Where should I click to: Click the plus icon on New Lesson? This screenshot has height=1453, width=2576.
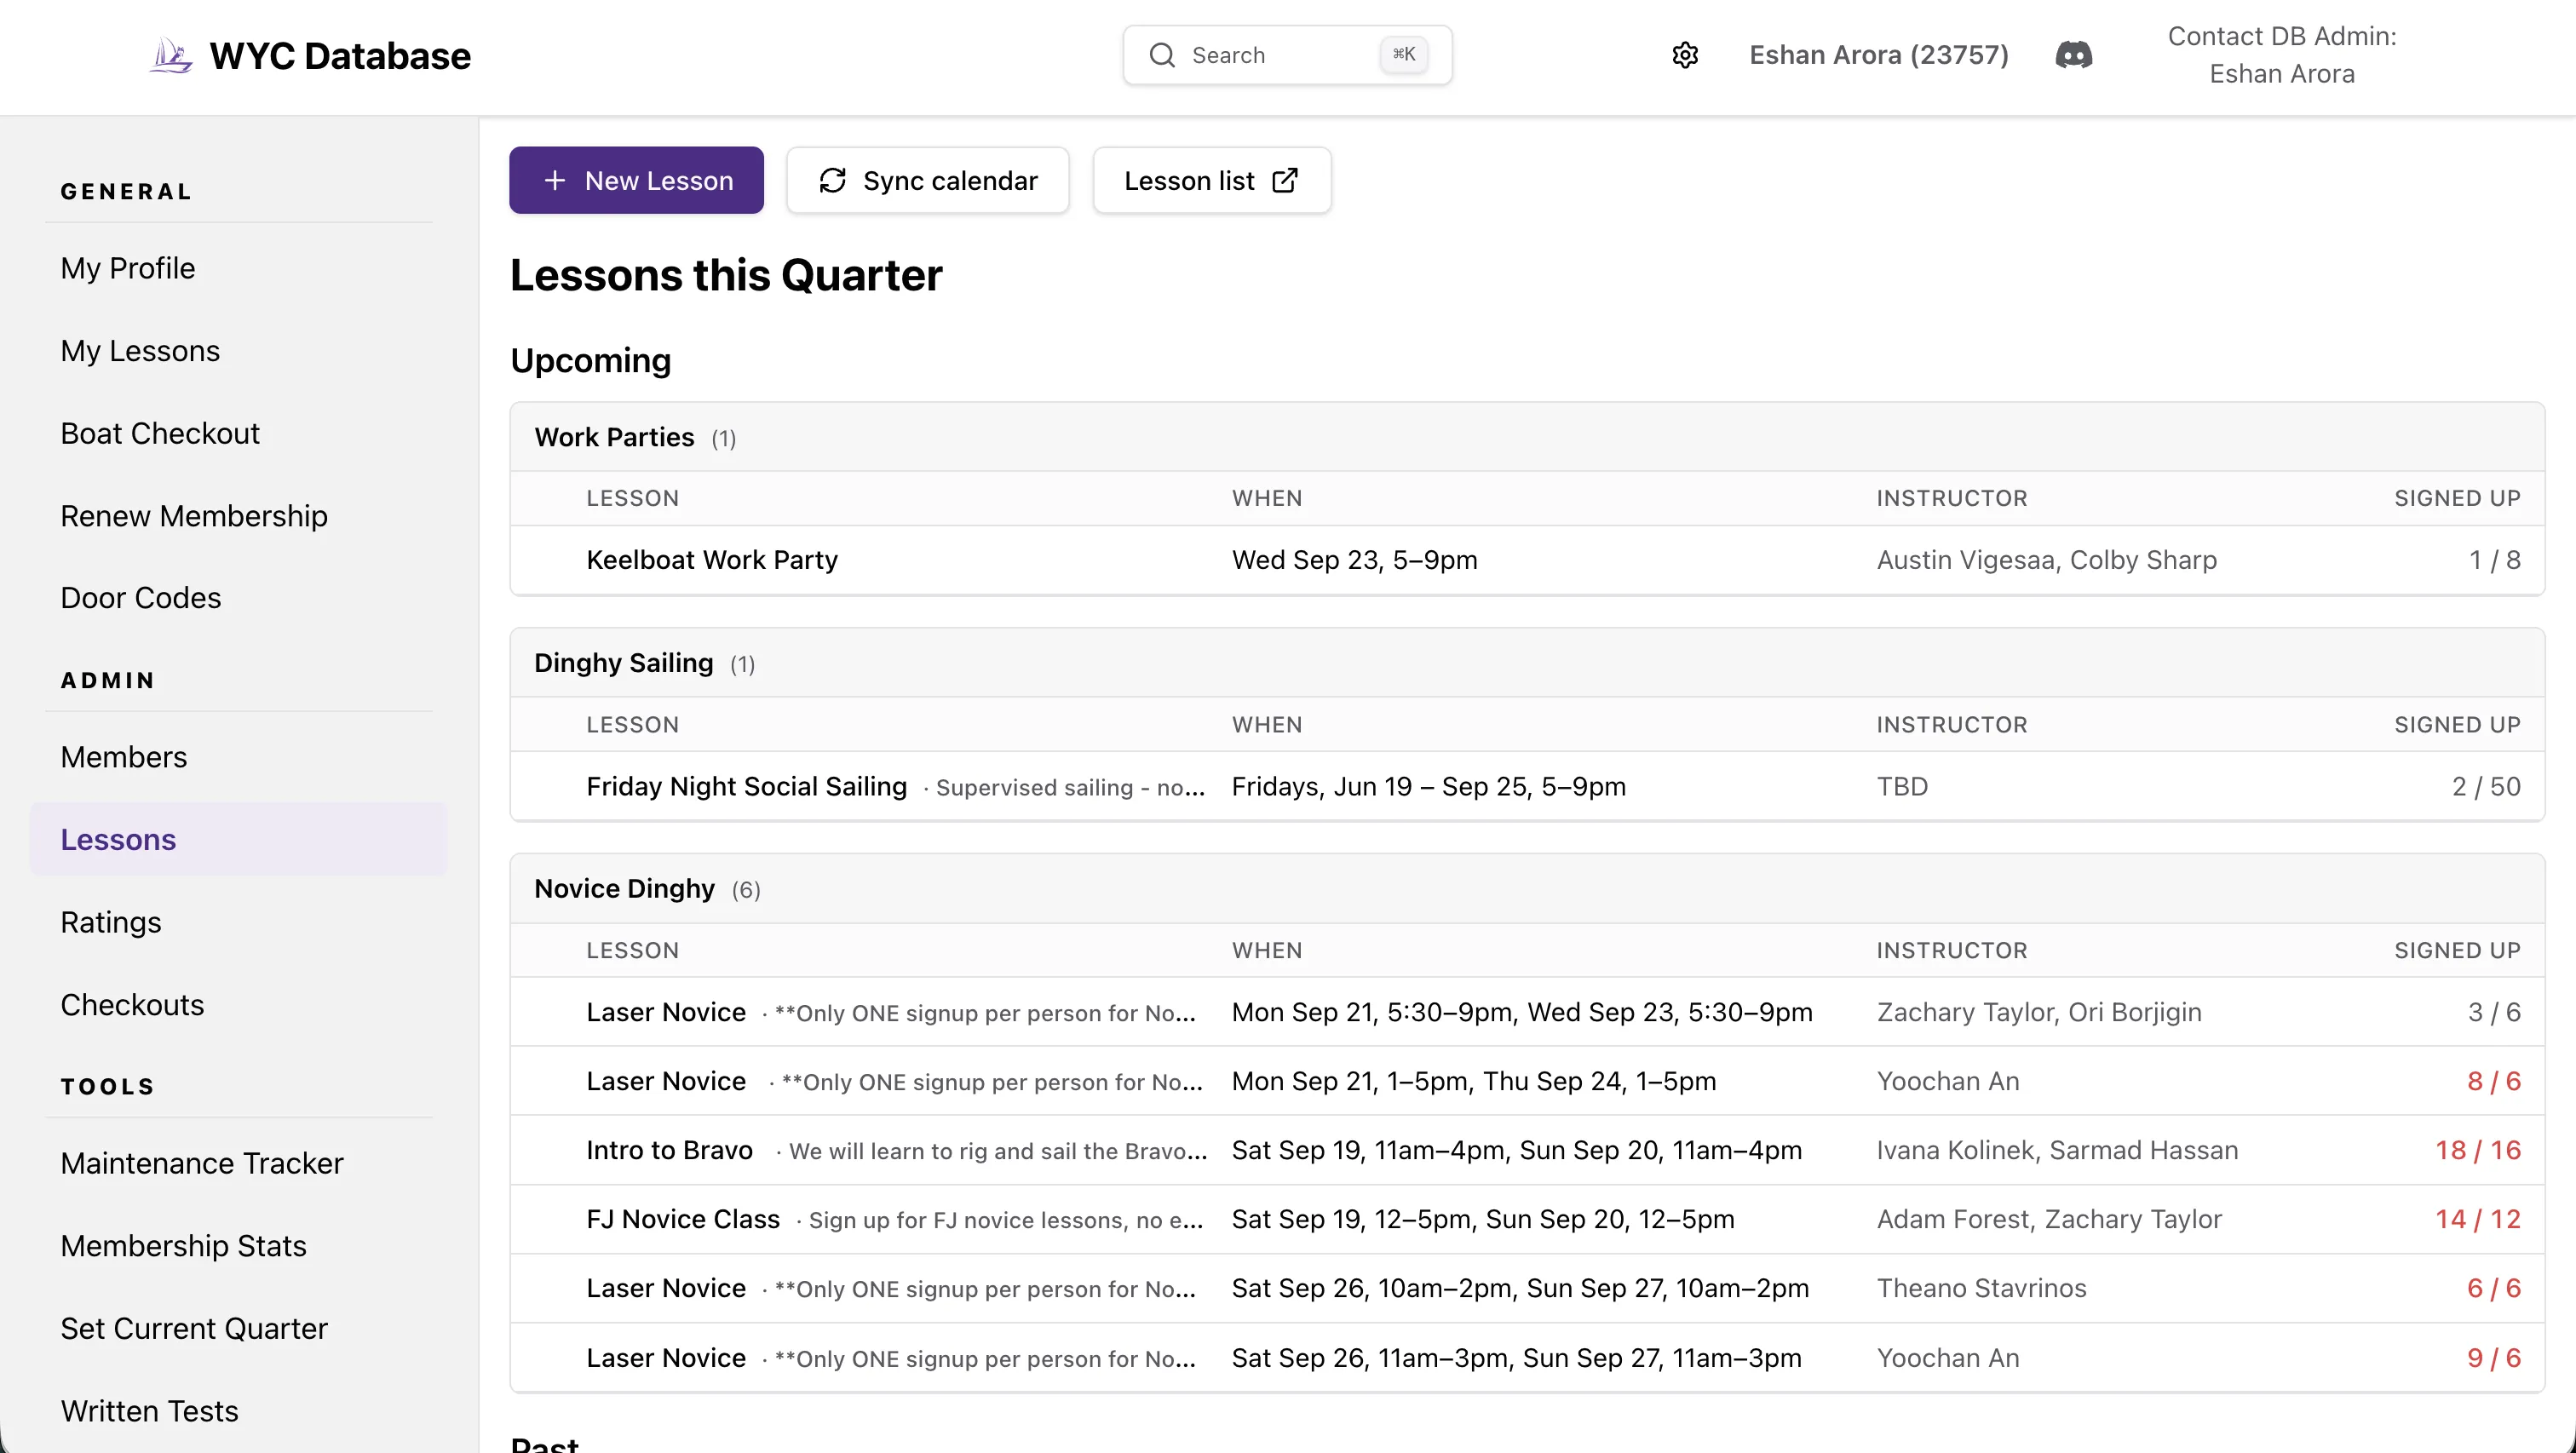pyautogui.click(x=555, y=180)
